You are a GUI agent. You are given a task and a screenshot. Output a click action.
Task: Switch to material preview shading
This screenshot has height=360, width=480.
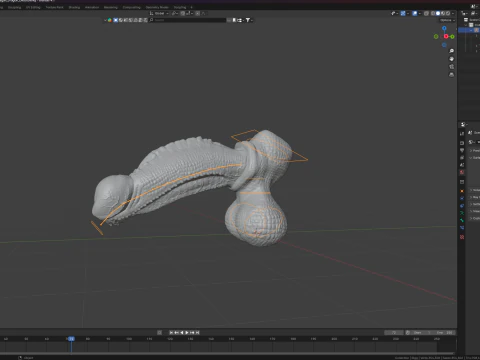point(443,13)
